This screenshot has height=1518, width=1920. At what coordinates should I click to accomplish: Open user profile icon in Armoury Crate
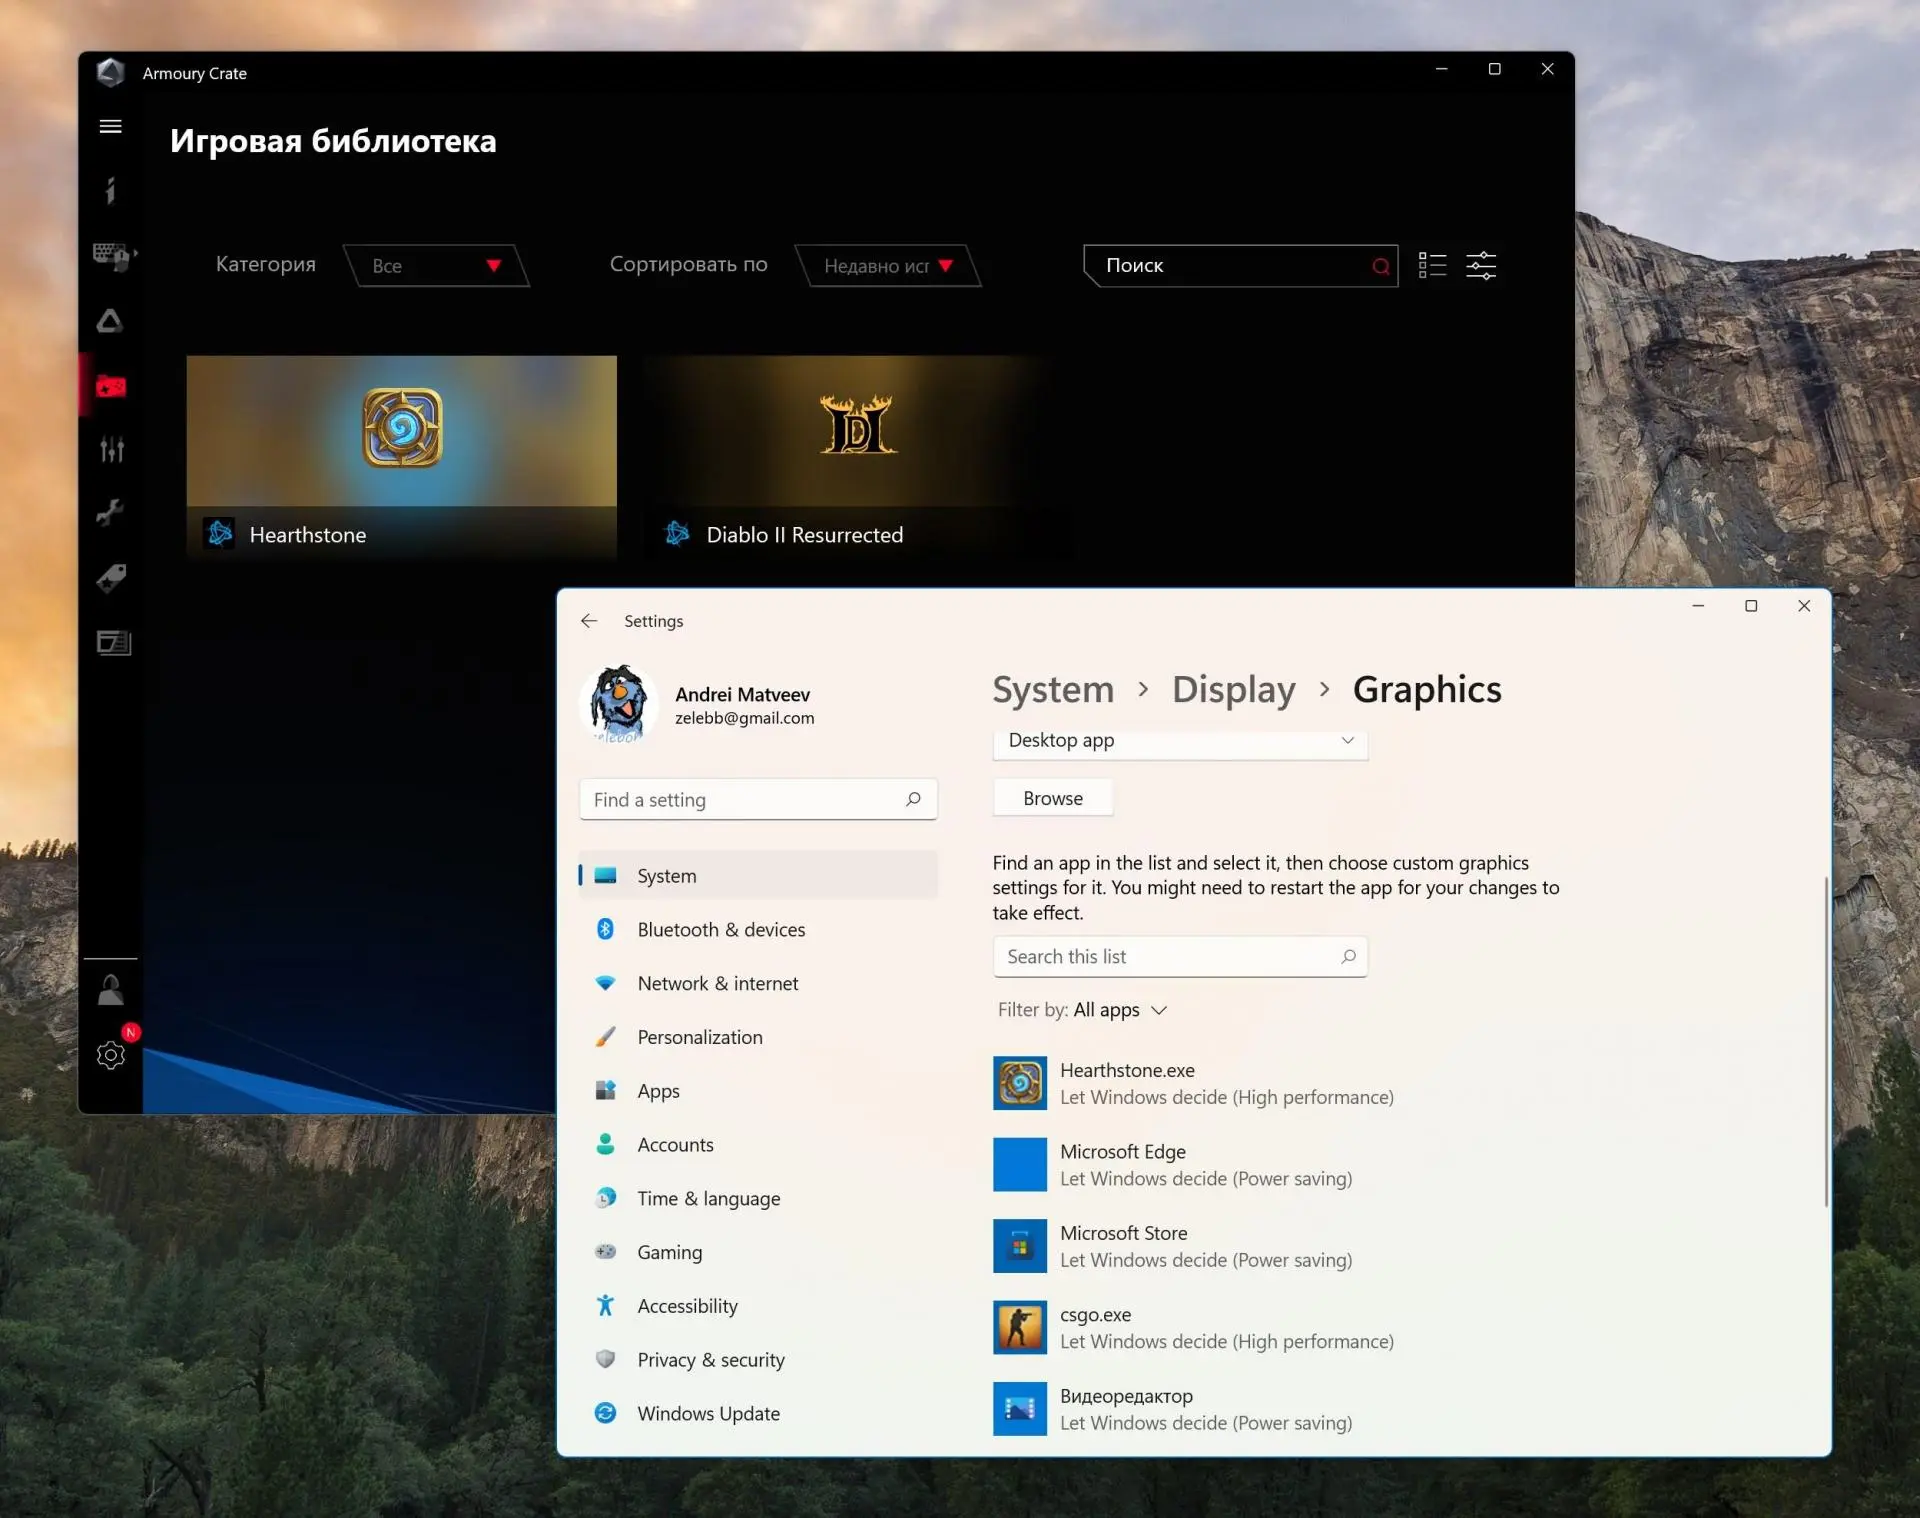point(111,990)
